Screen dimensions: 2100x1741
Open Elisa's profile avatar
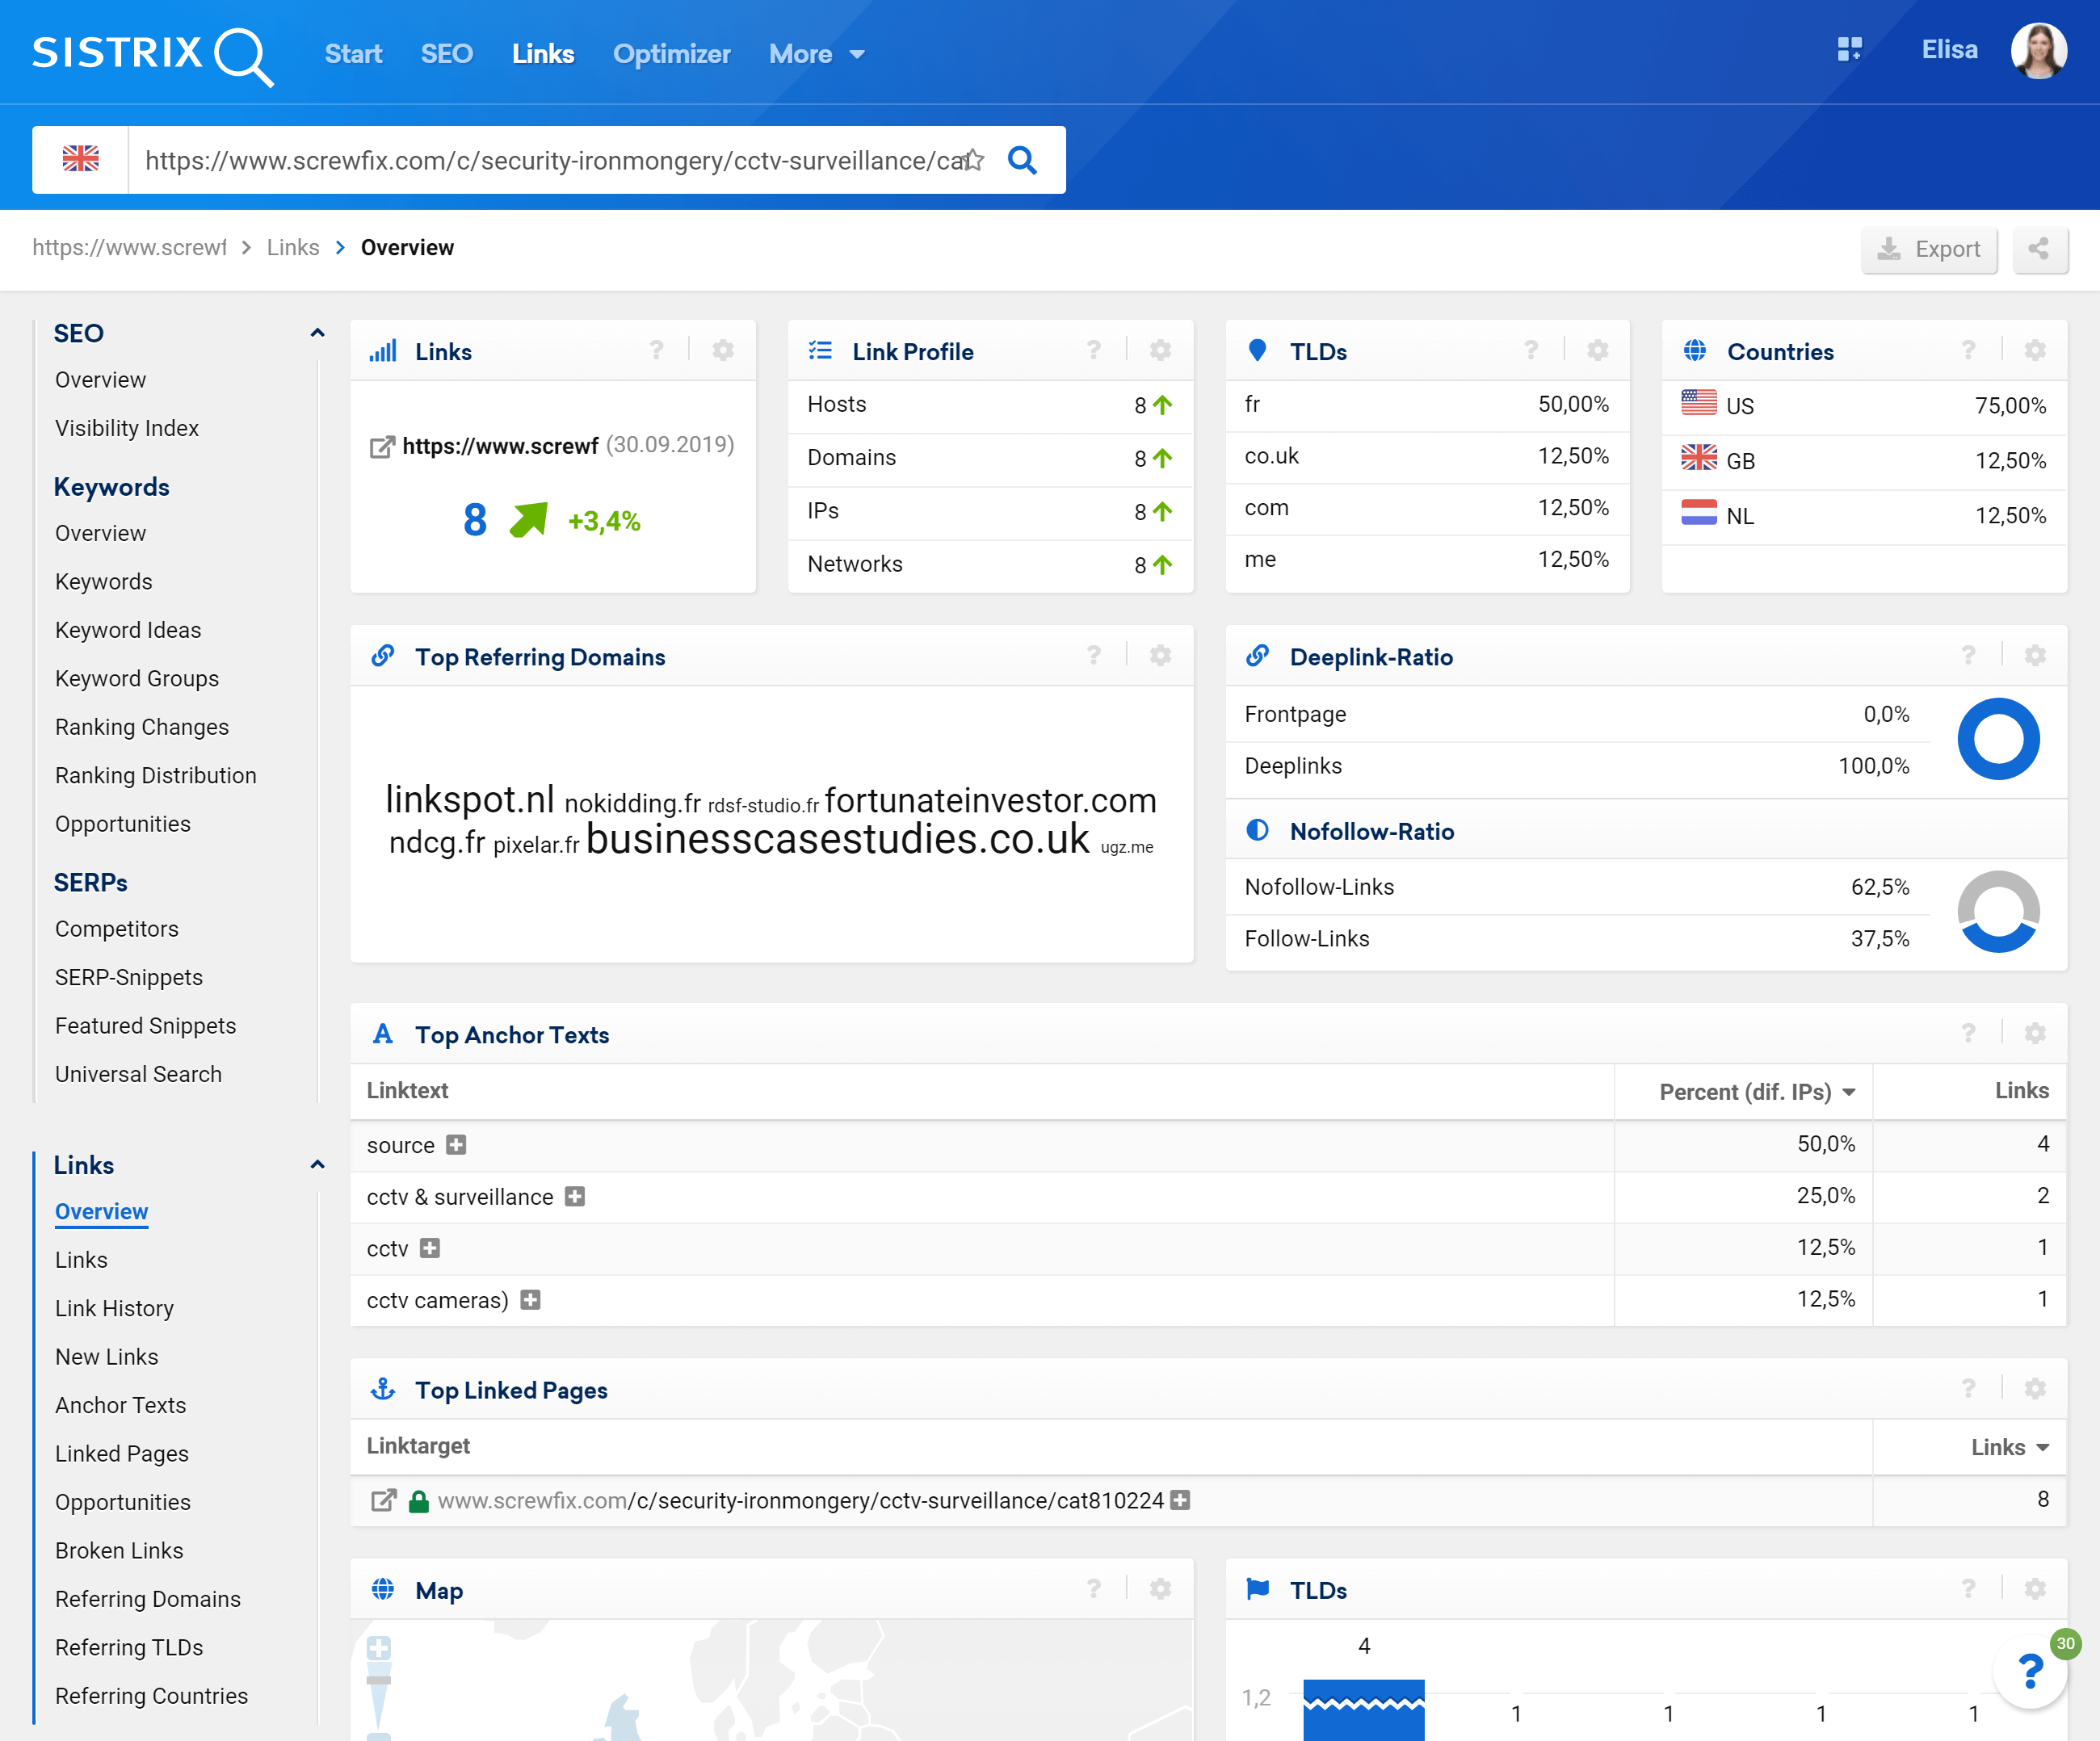click(2038, 51)
